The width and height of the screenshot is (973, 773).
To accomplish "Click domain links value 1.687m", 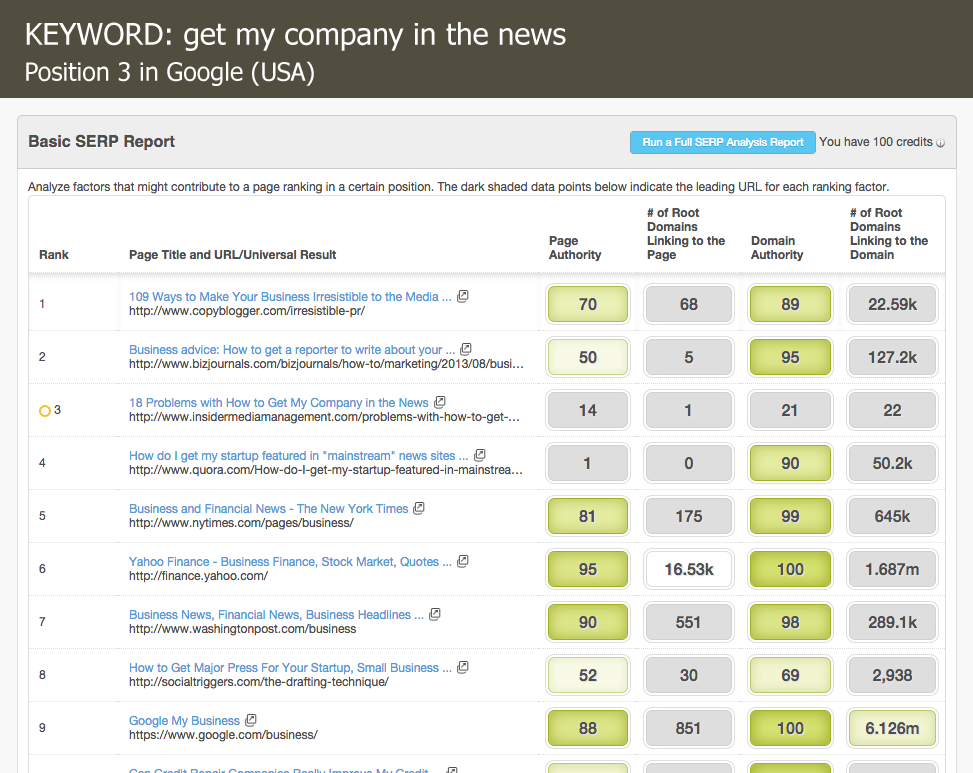I will click(x=892, y=570).
